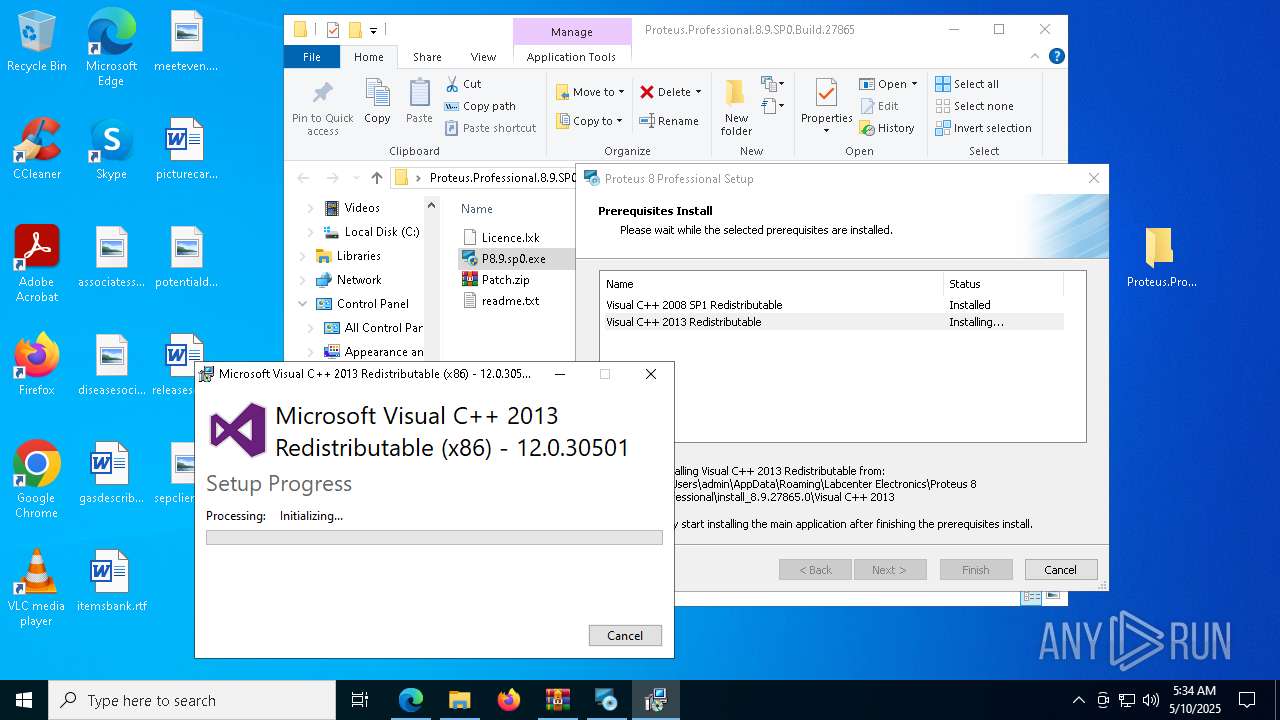Cancel the Visual C++ 2013 setup
Screen dimensions: 1280x720
pos(625,635)
